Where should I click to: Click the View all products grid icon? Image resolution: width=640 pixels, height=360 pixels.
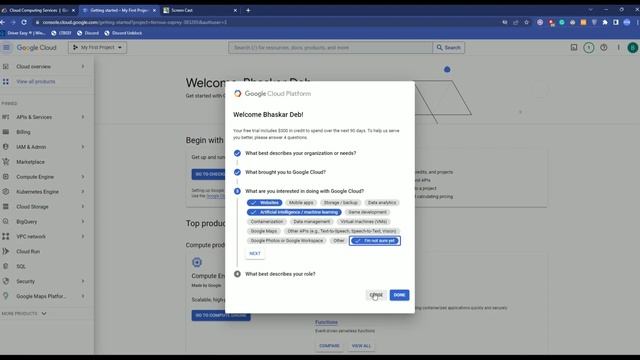pos(6,82)
